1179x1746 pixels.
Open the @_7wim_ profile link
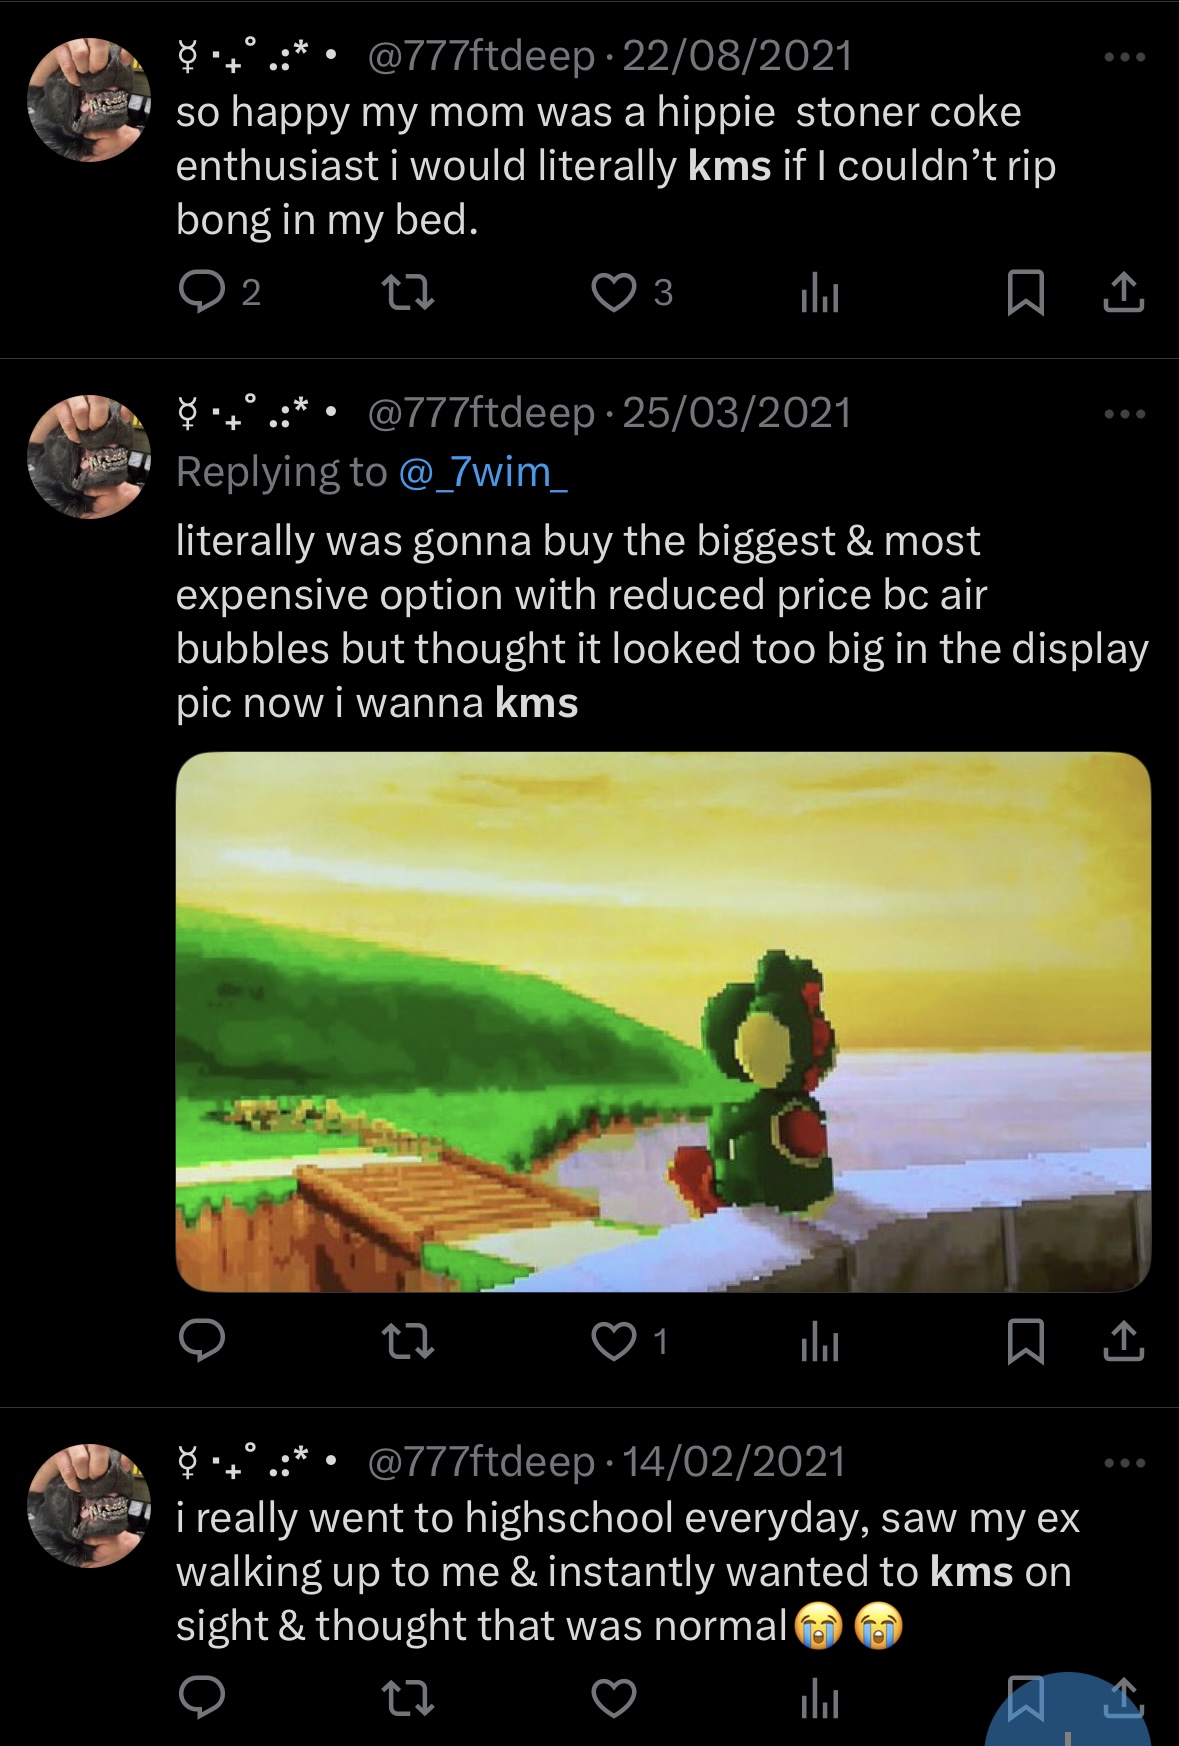click(x=483, y=472)
